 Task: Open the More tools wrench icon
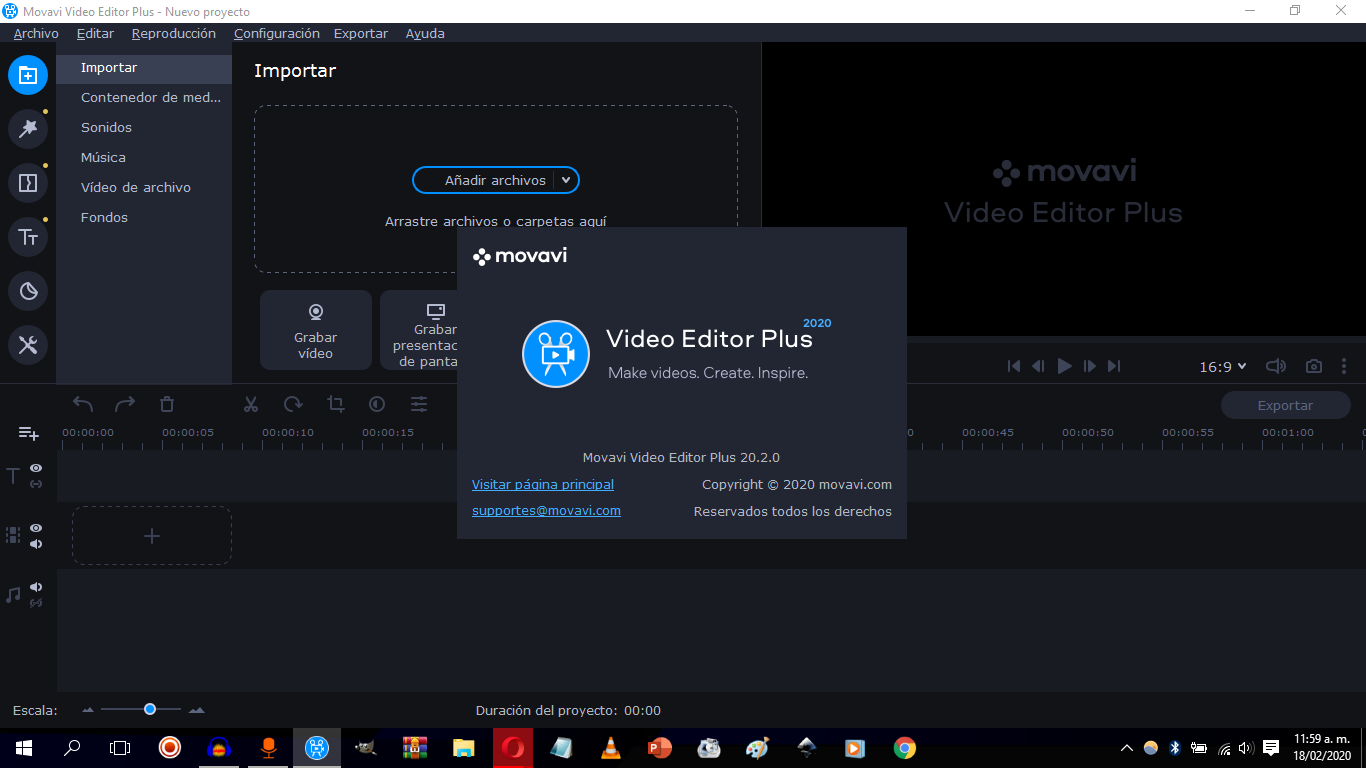tap(28, 345)
